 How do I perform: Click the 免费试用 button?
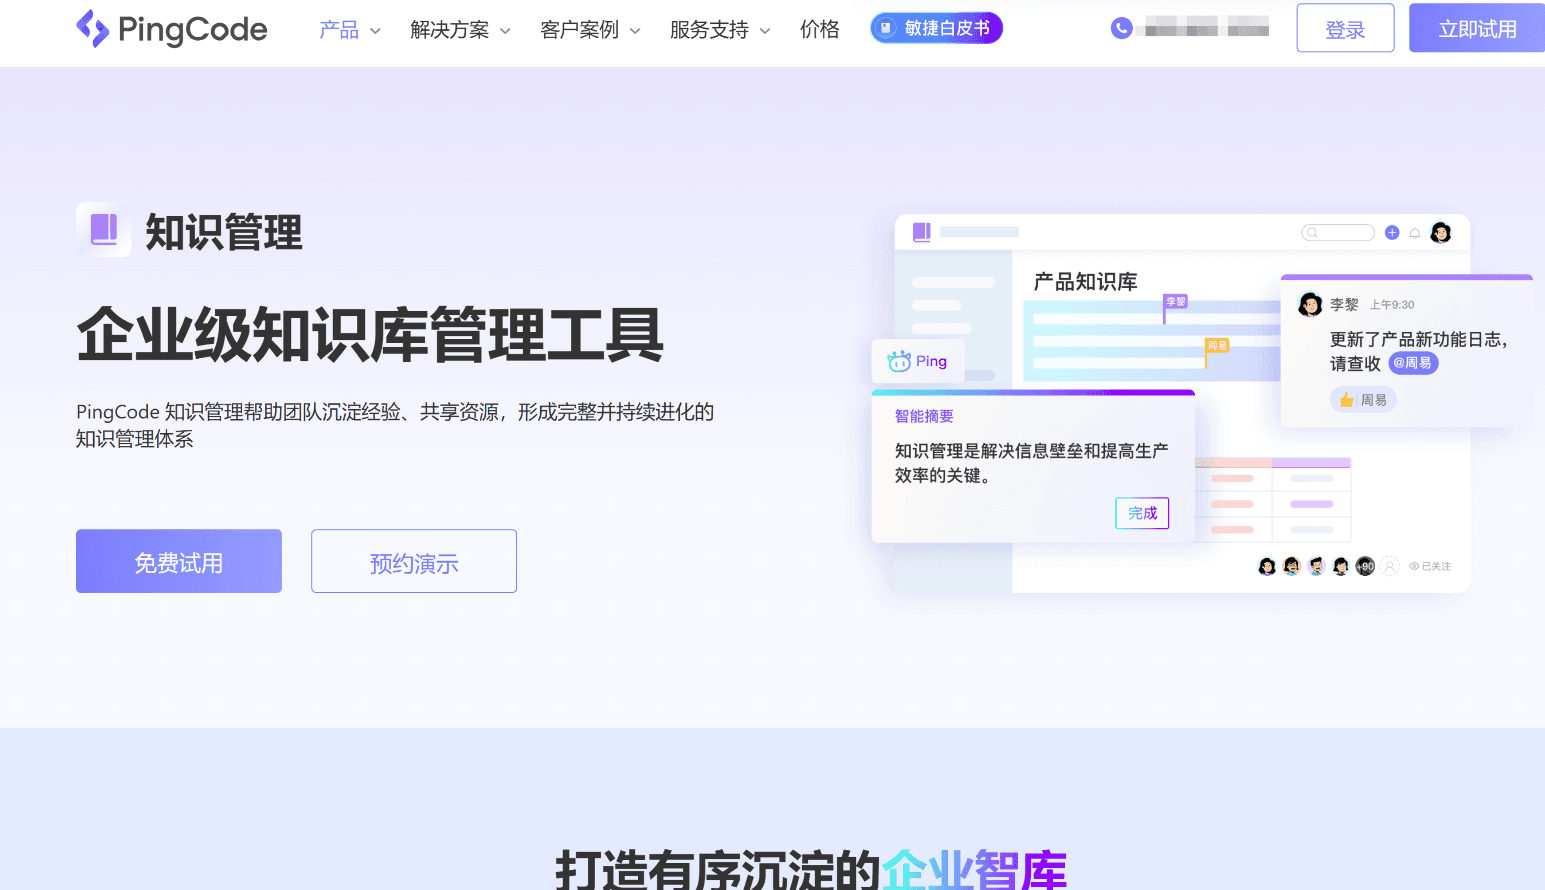pyautogui.click(x=179, y=561)
